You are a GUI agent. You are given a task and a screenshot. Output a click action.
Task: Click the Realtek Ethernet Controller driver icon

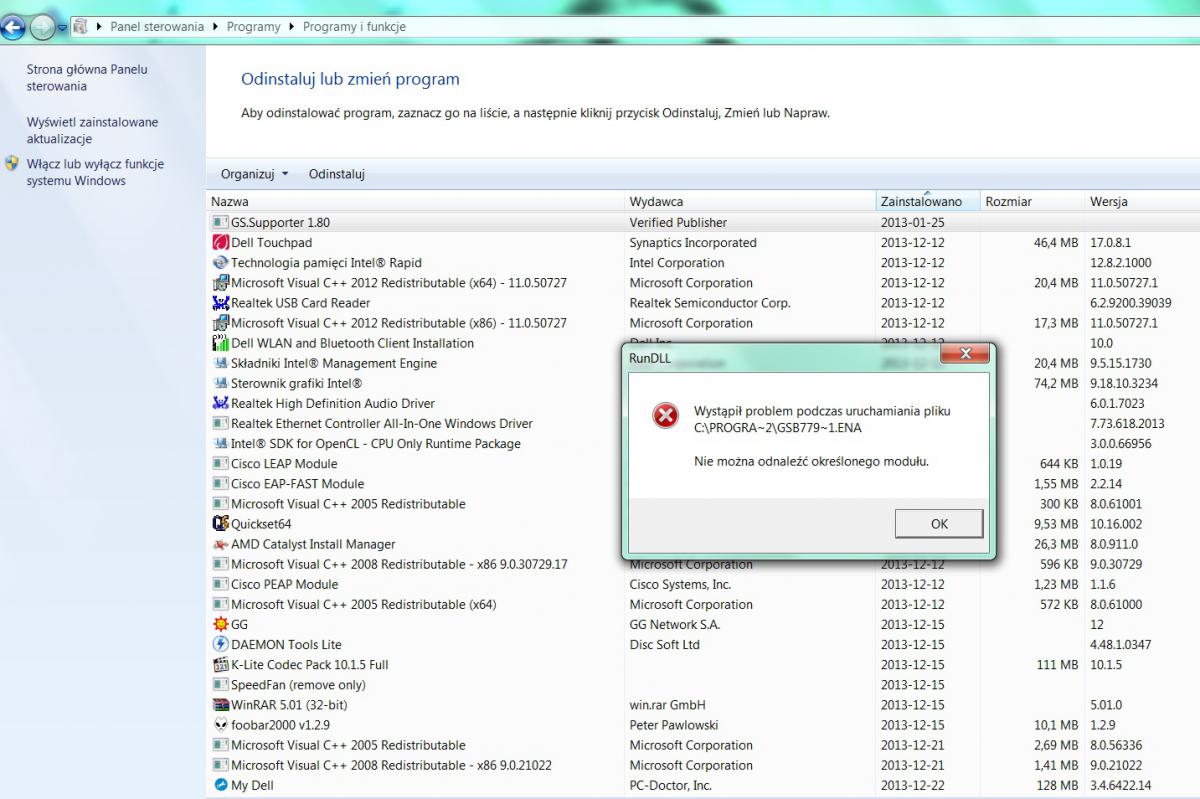pyautogui.click(x=221, y=423)
